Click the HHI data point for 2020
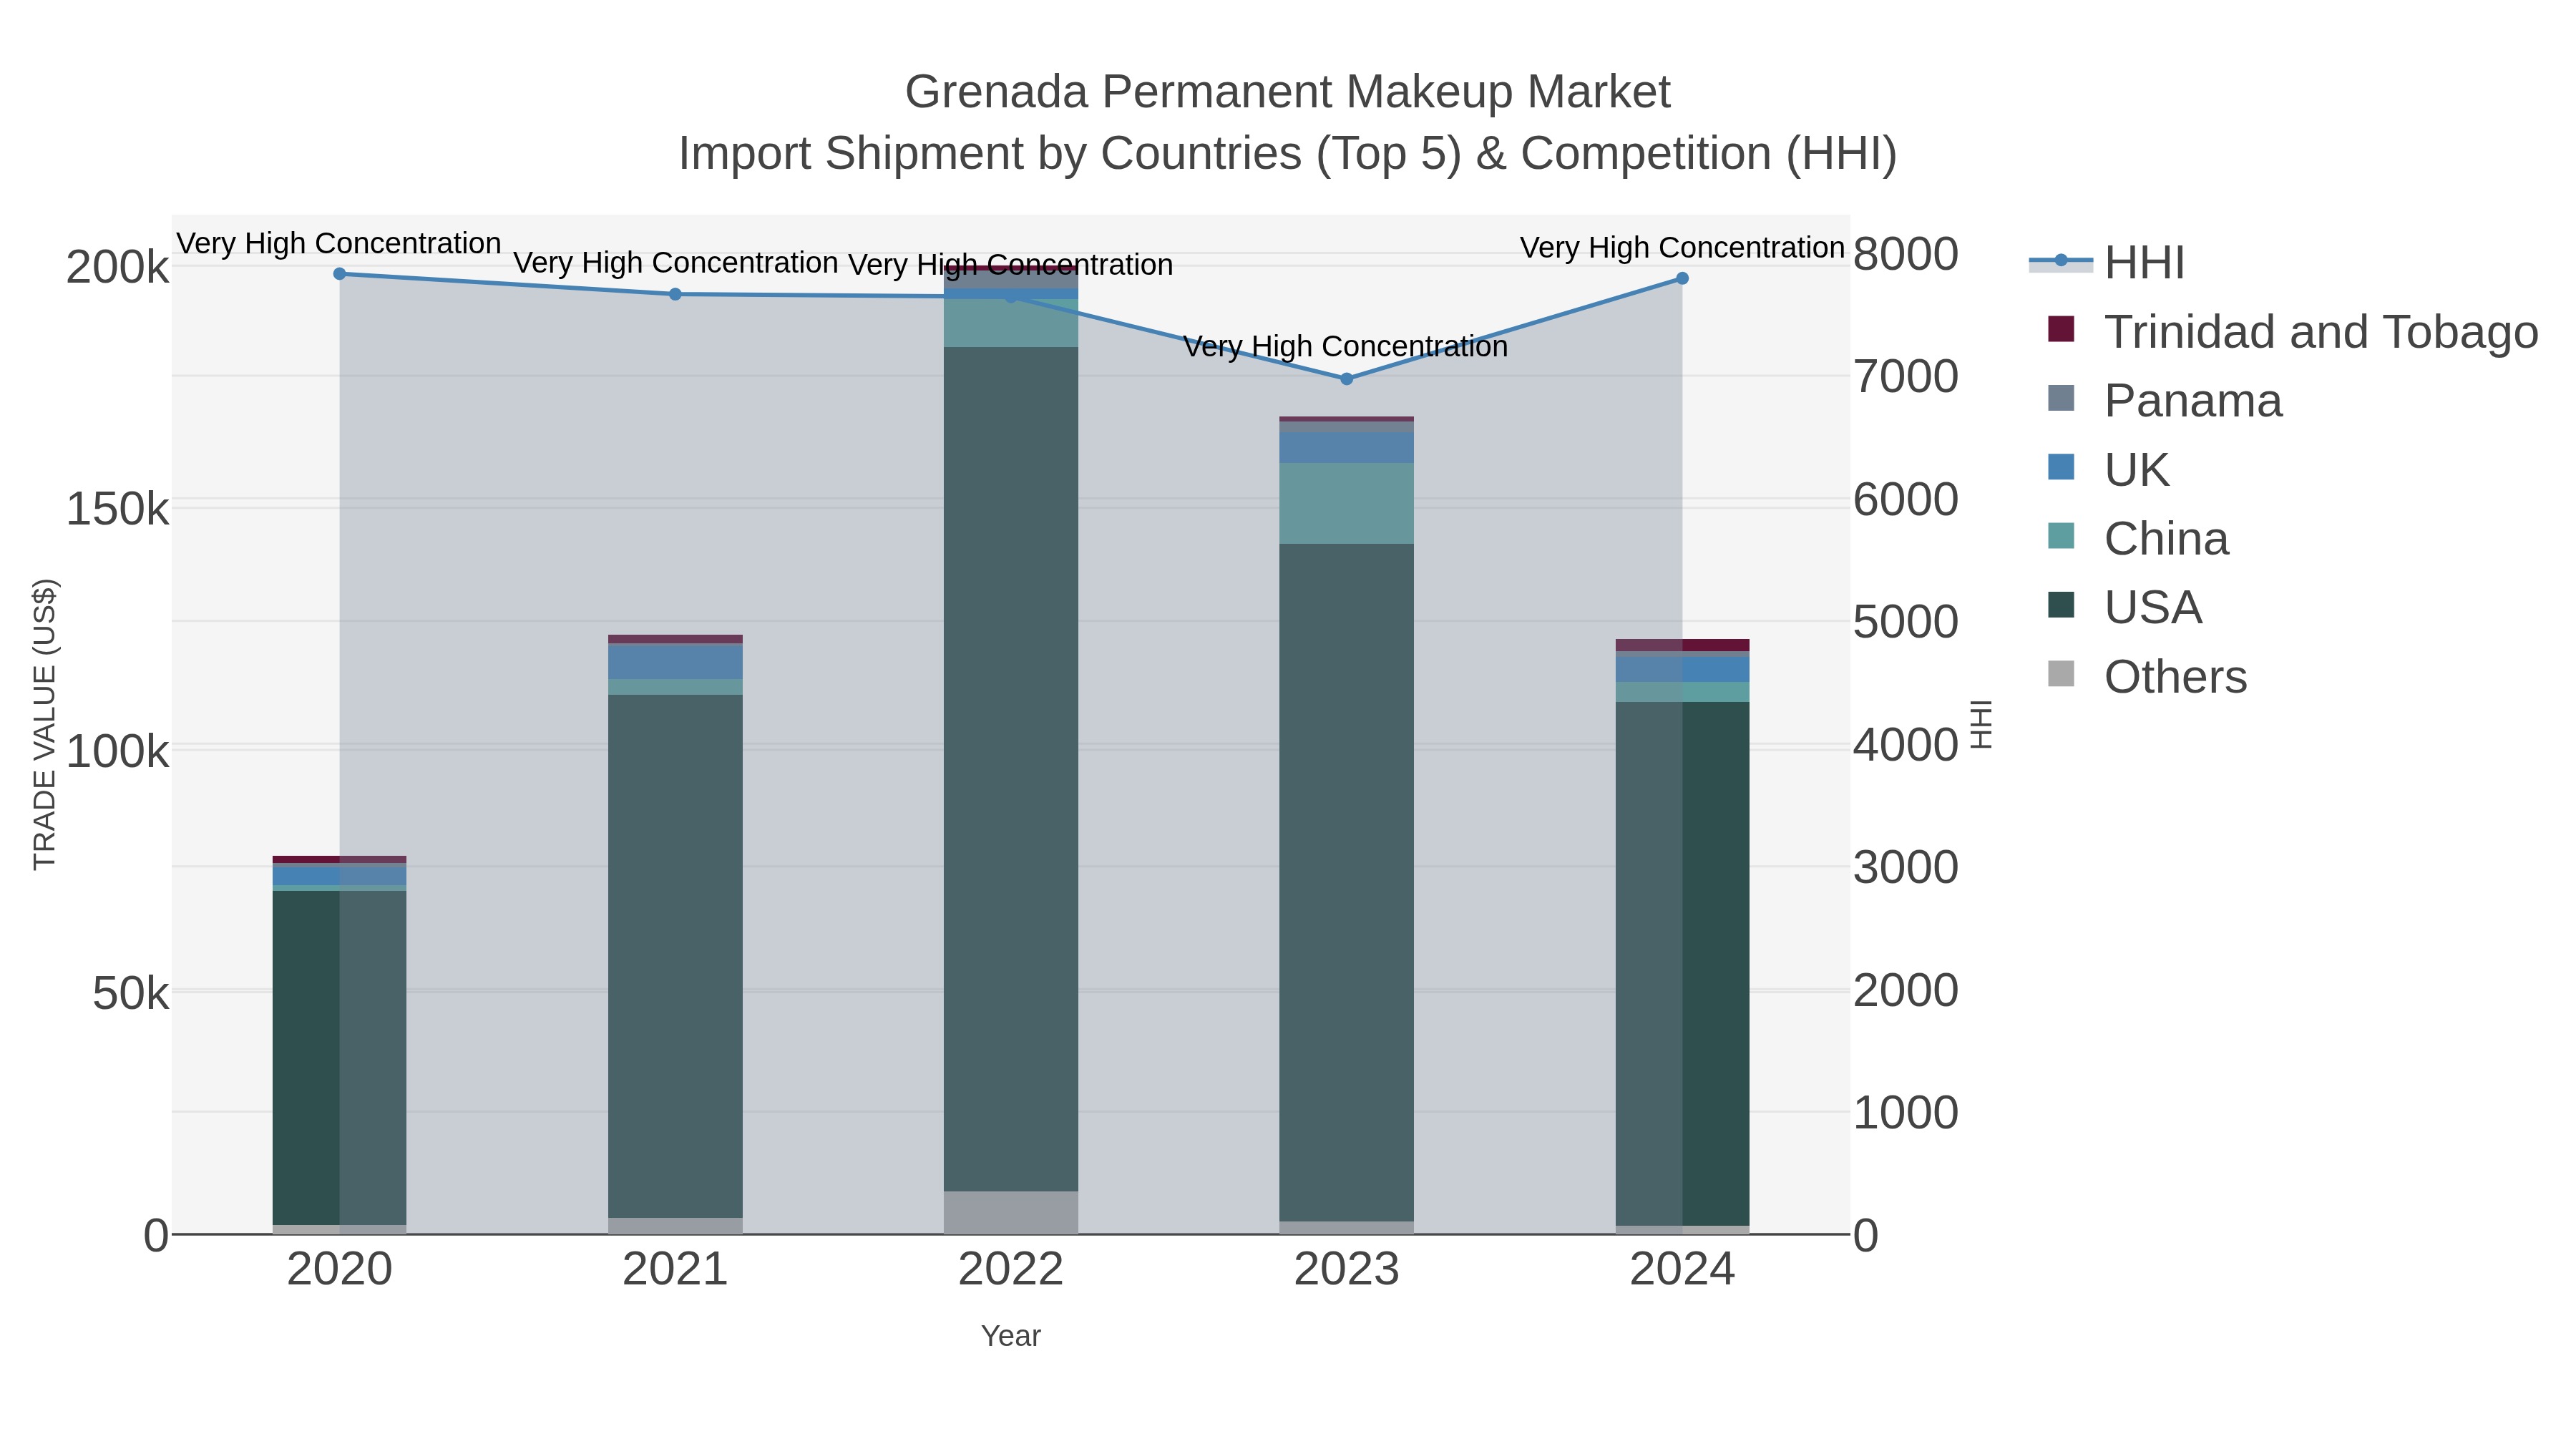Image resolution: width=2576 pixels, height=1449 pixels. pos(339,274)
